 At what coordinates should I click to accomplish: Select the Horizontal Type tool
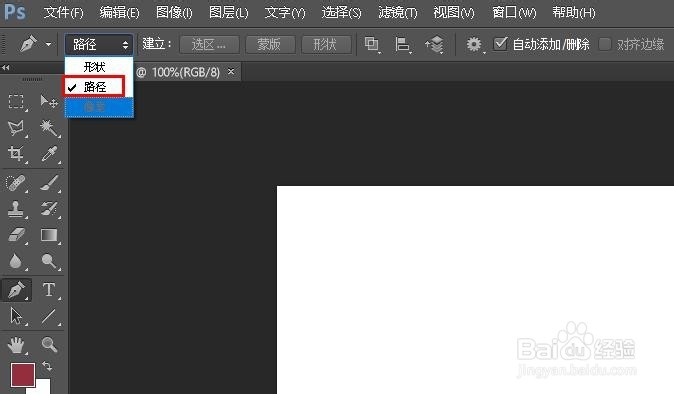pos(49,290)
